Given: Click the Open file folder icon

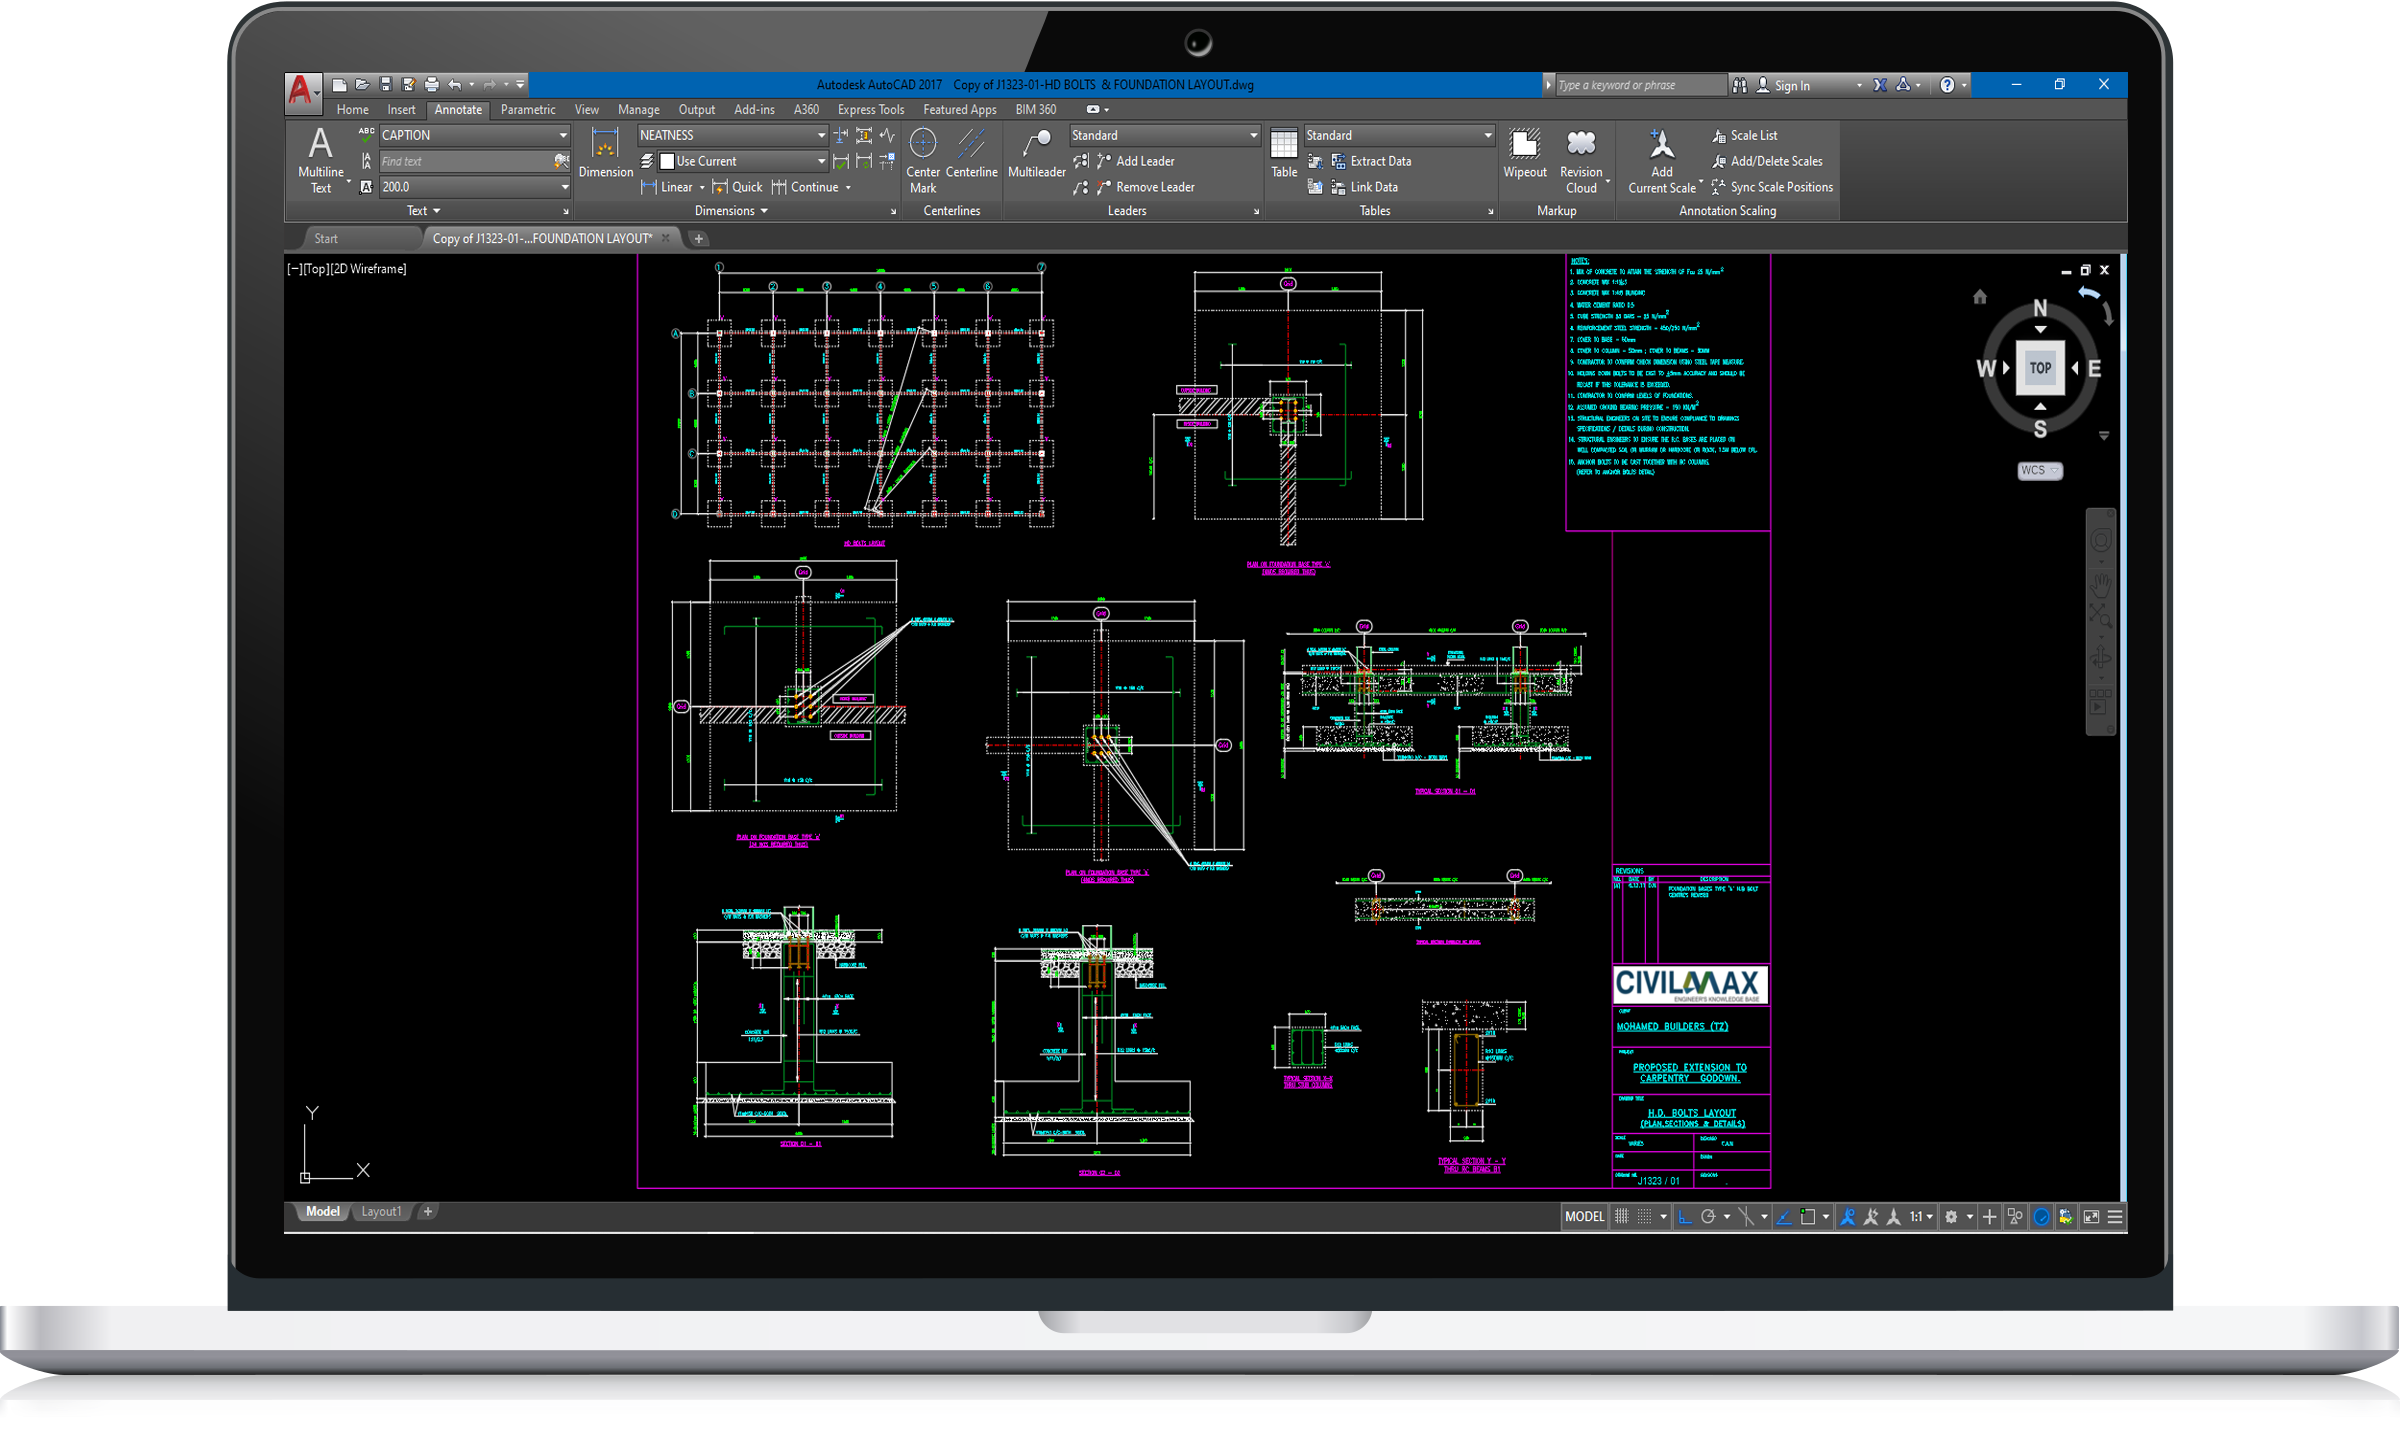Looking at the screenshot, I should (x=362, y=85).
